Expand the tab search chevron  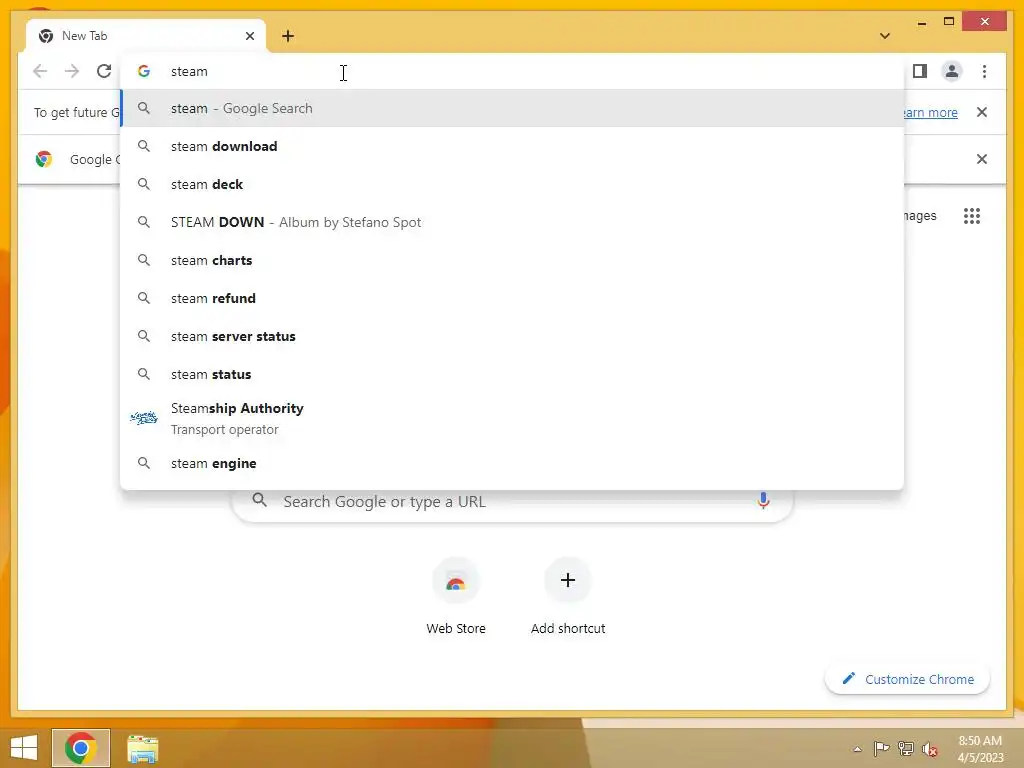tap(885, 36)
